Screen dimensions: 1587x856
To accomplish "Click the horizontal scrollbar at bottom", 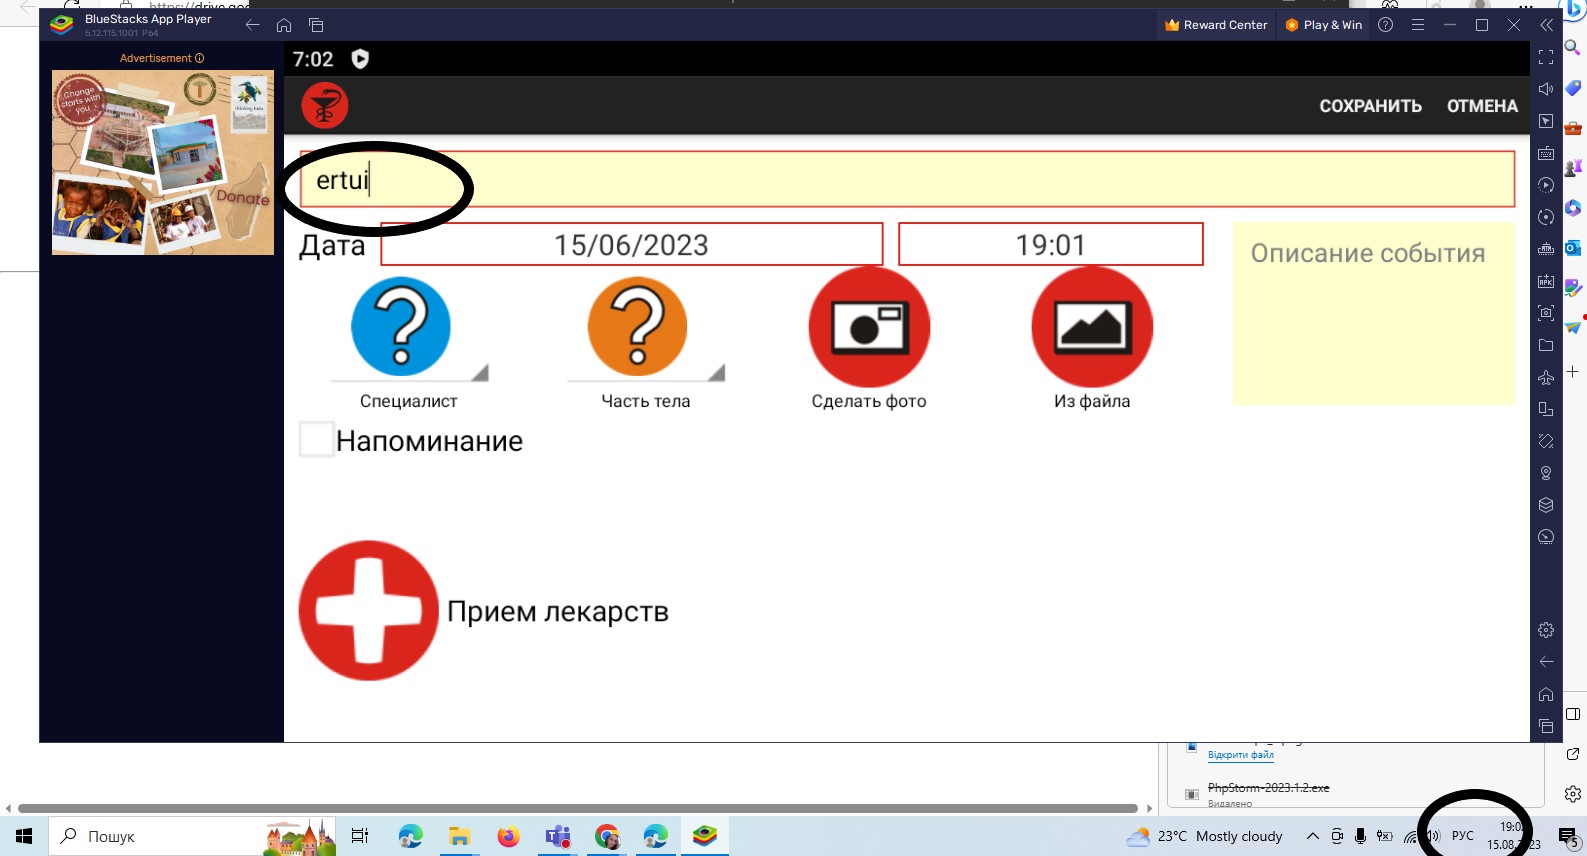I will 577,808.
